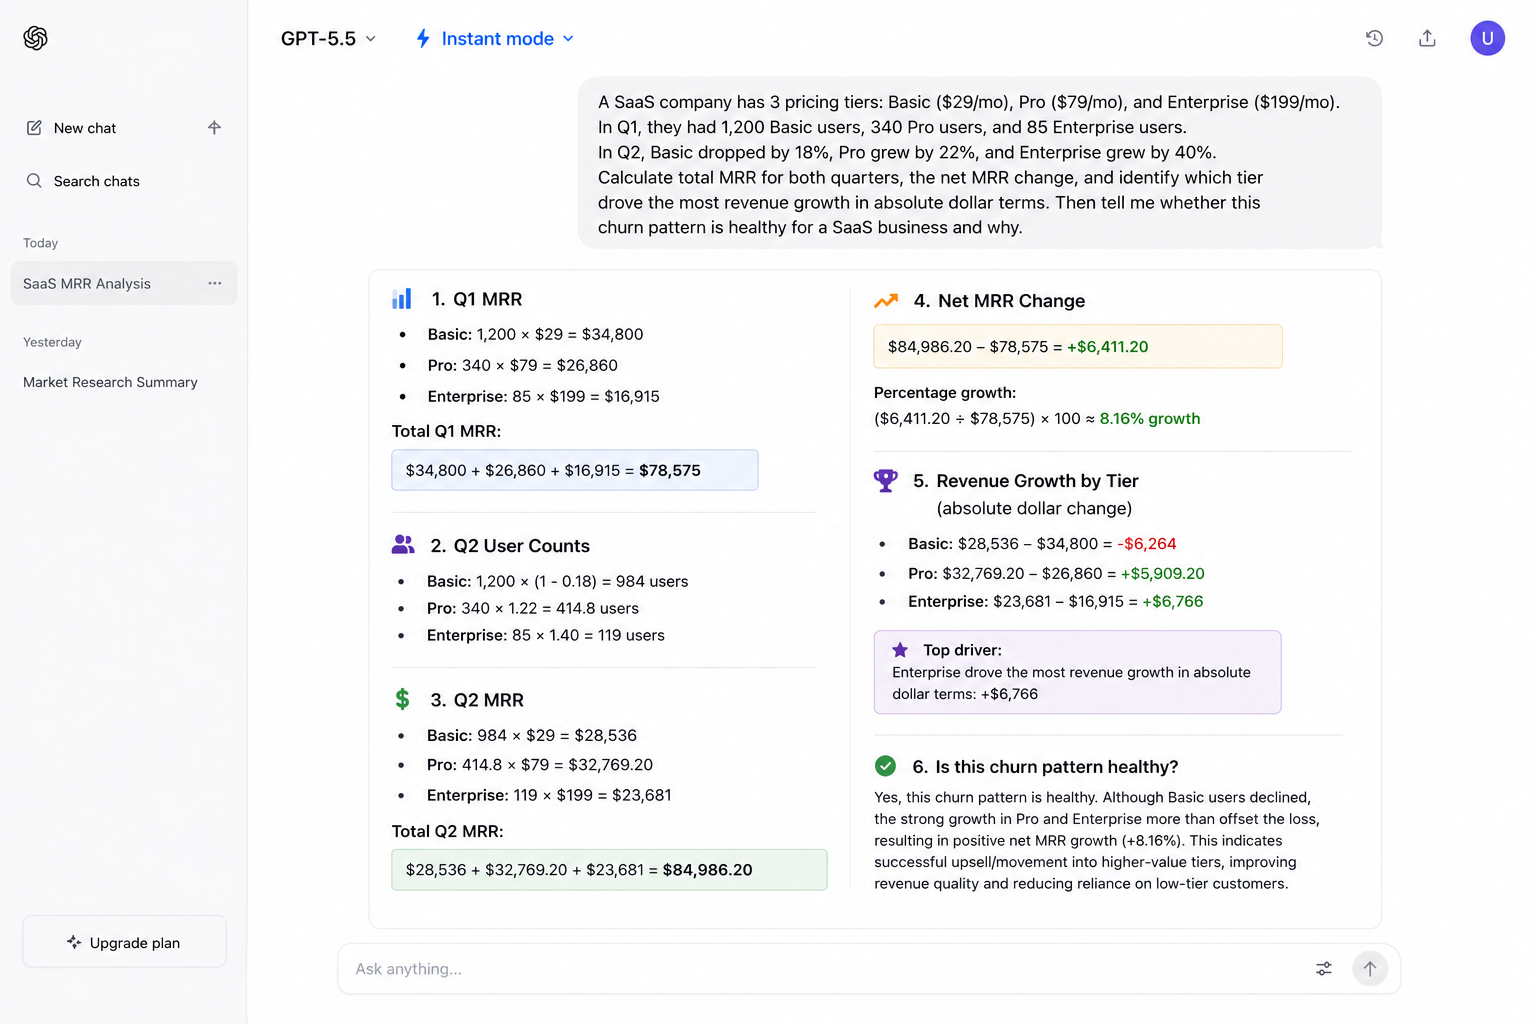This screenshot has height=1024, width=1536.
Task: Click the send arrow button
Action: (x=1370, y=968)
